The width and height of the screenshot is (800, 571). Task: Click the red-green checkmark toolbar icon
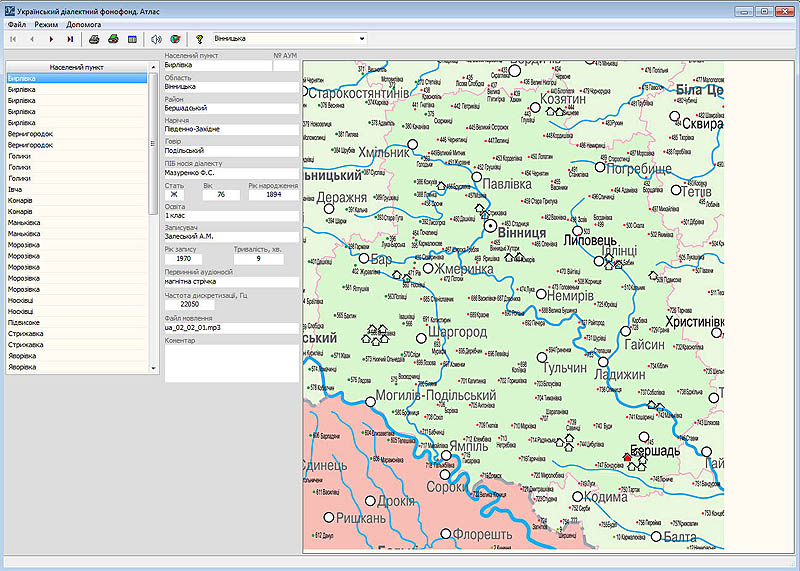click(175, 39)
